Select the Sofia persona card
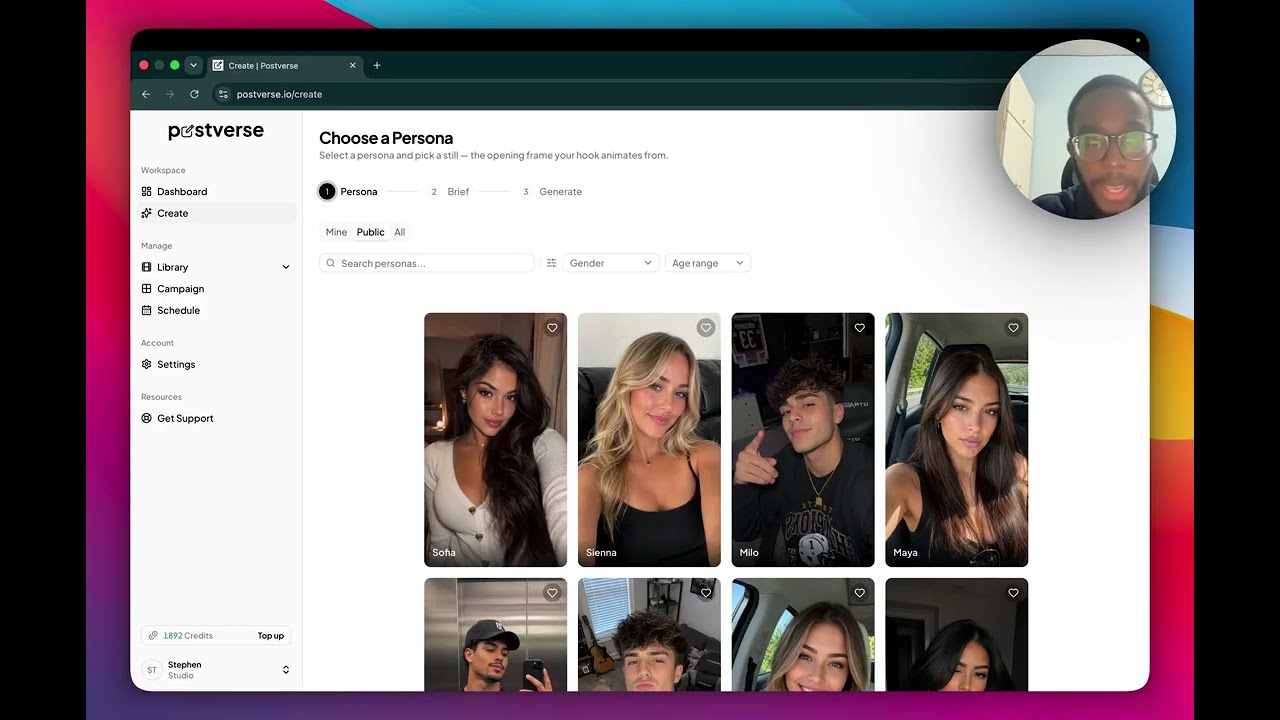Image resolution: width=1280 pixels, height=720 pixels. coord(495,440)
